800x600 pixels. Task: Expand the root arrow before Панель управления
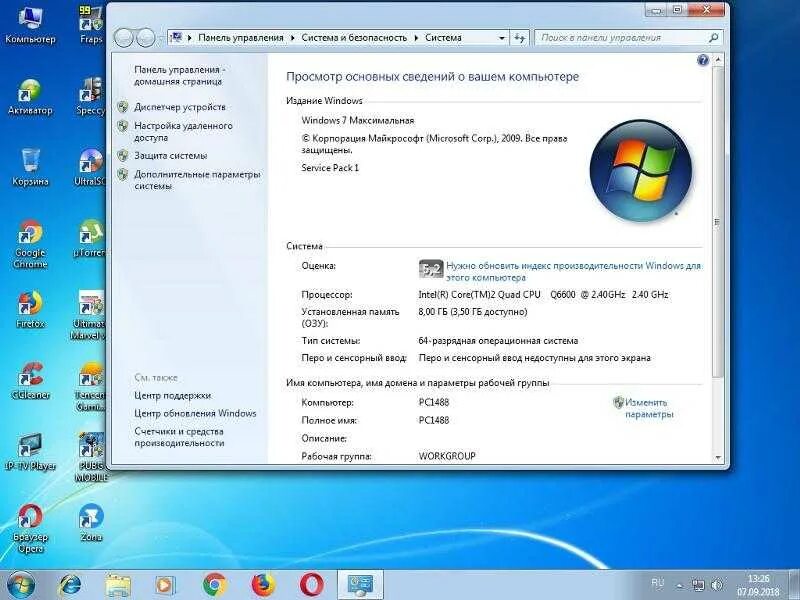[x=190, y=38]
